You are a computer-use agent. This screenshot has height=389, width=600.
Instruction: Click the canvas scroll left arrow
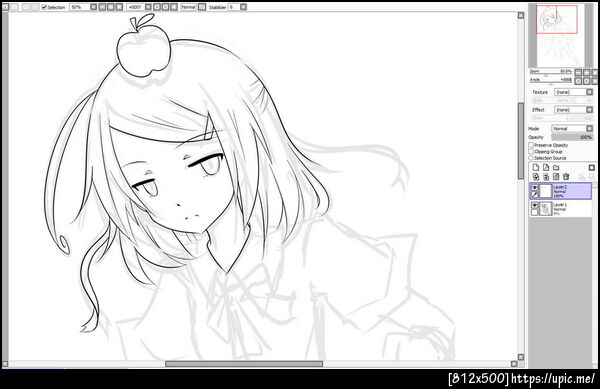[x=5, y=364]
